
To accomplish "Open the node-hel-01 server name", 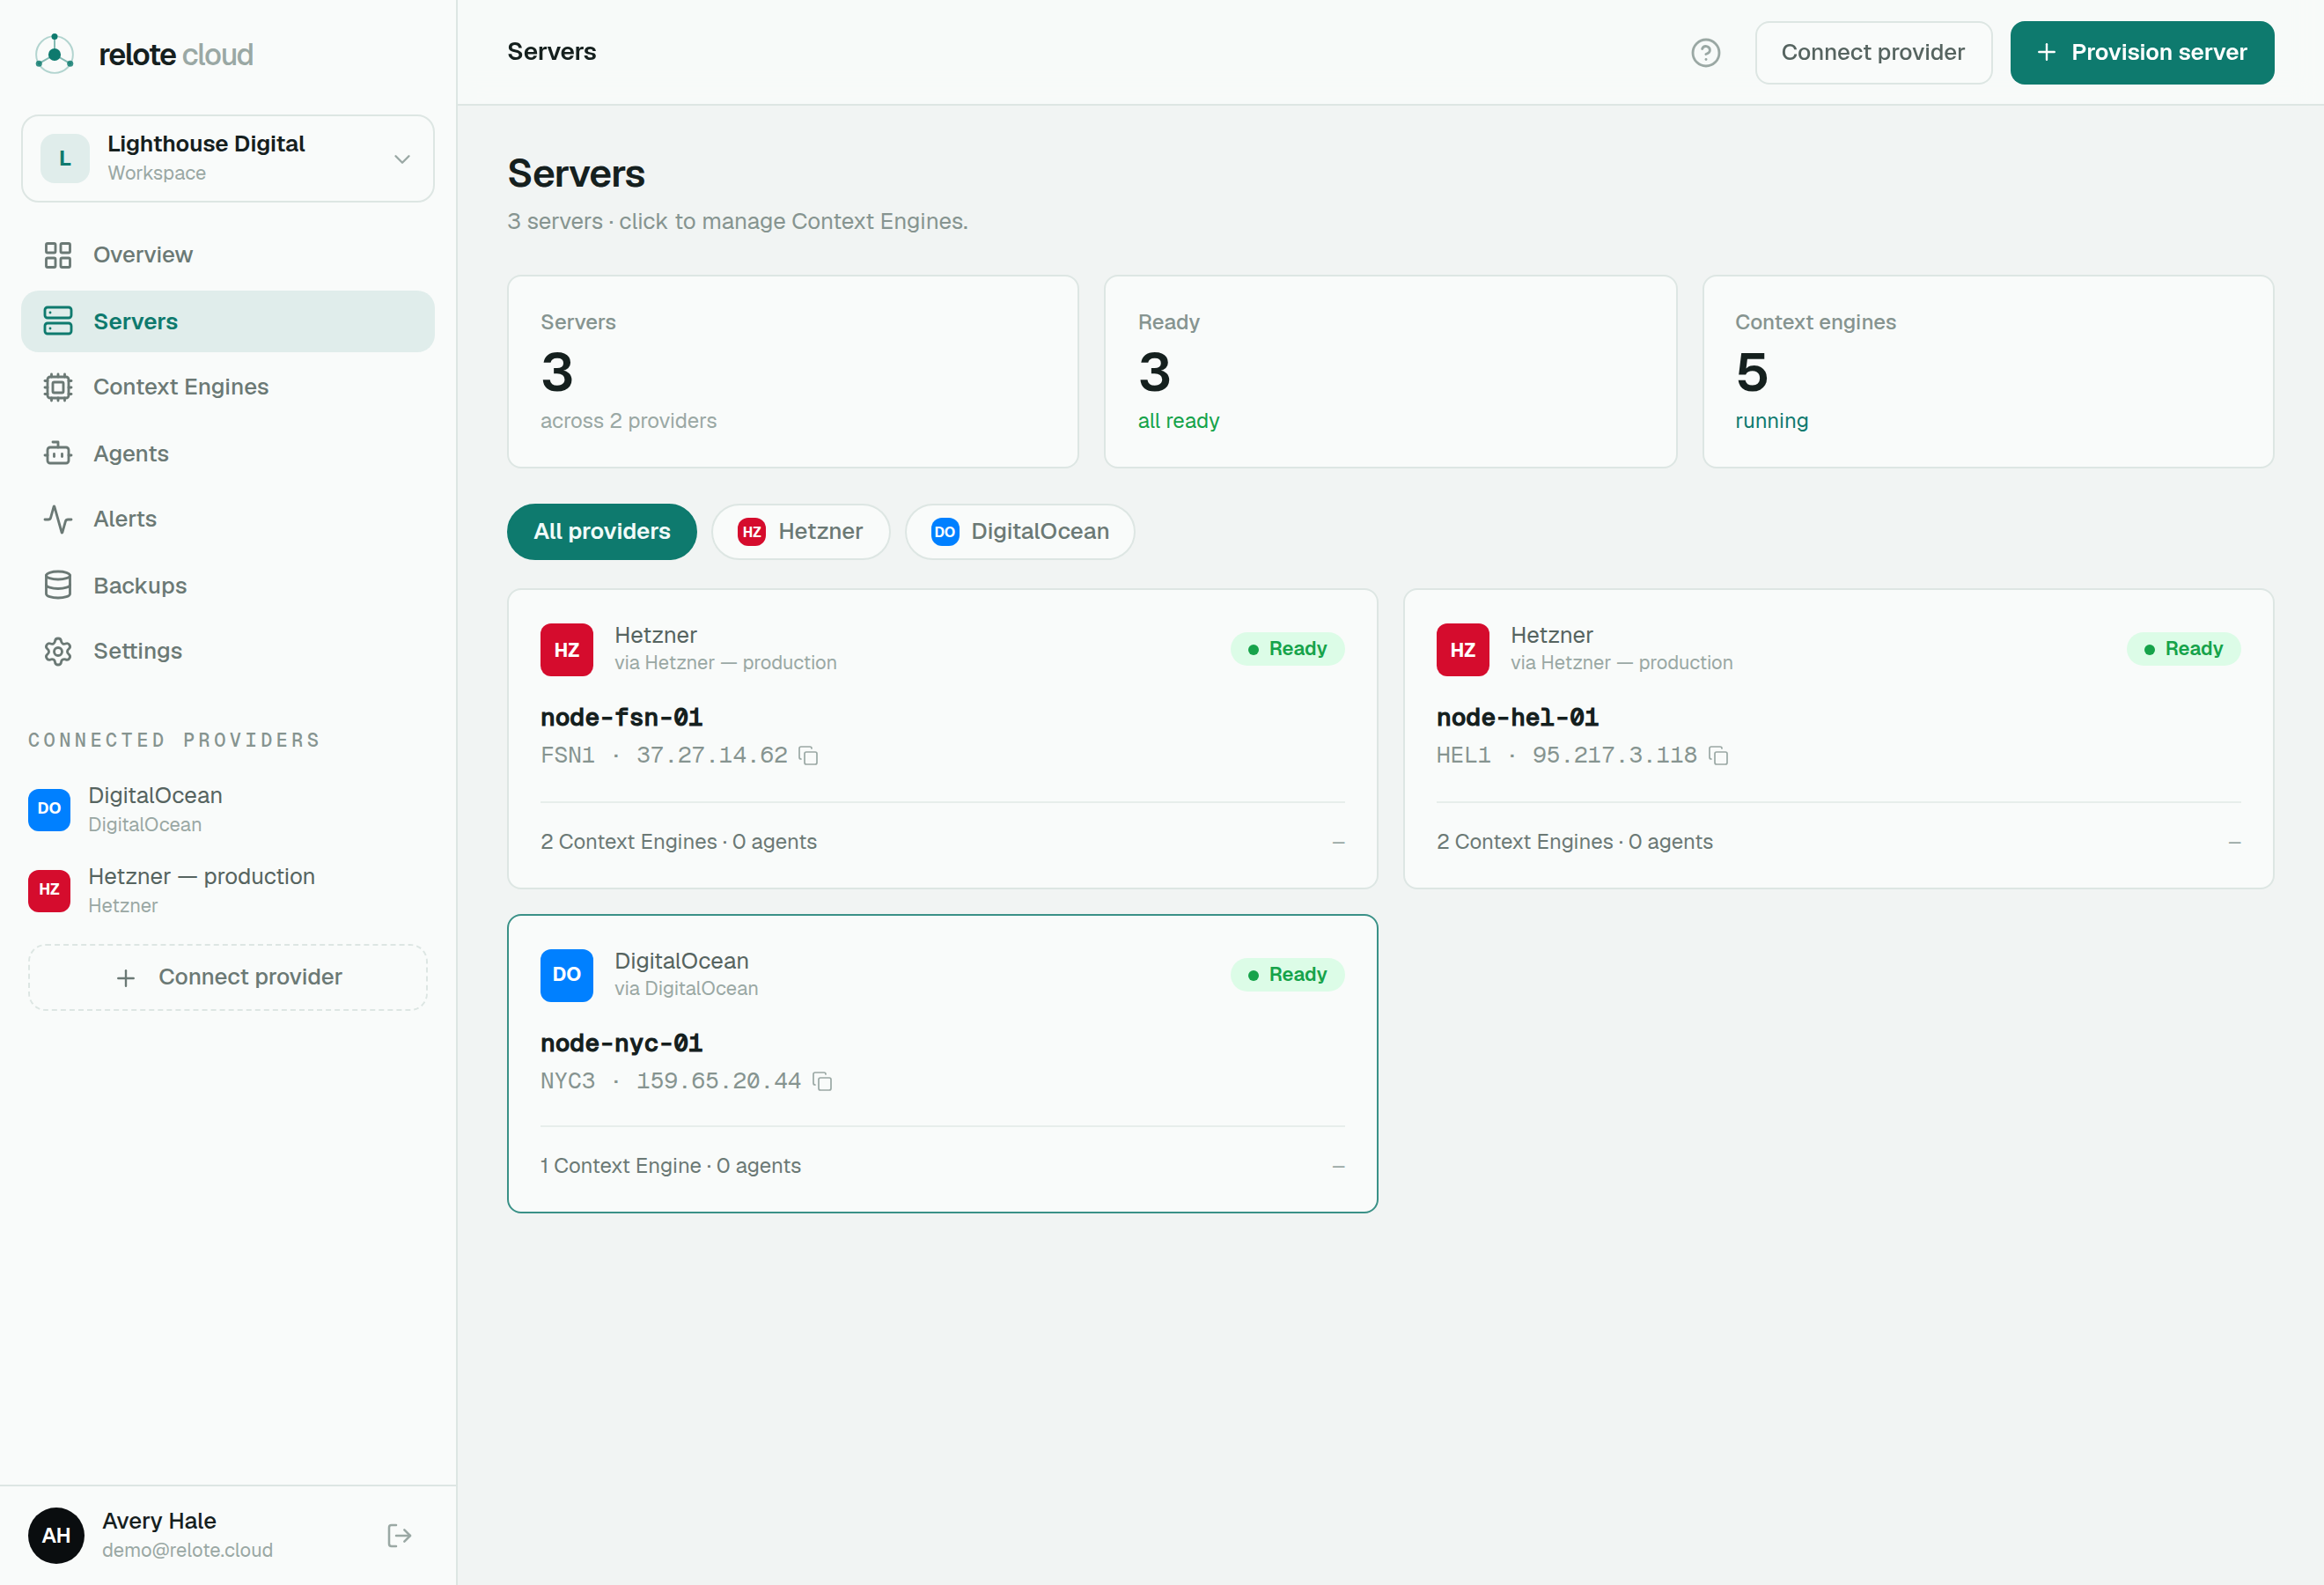I will (1517, 717).
